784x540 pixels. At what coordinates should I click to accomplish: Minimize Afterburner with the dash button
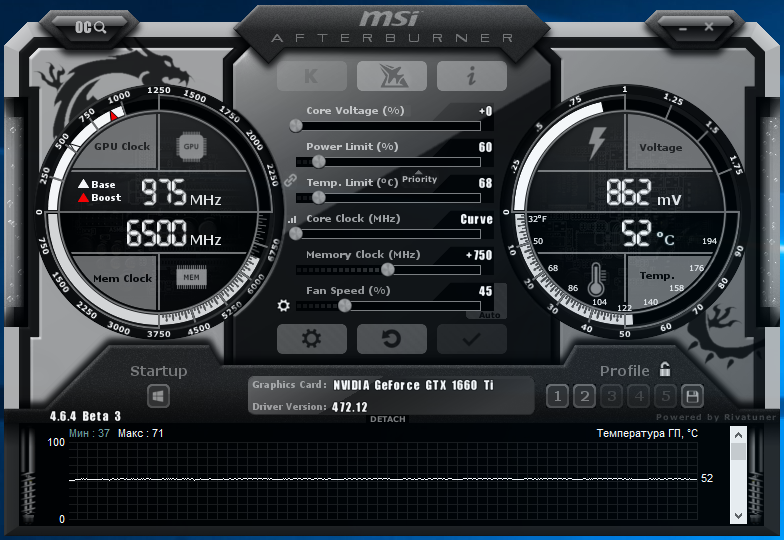coord(683,28)
